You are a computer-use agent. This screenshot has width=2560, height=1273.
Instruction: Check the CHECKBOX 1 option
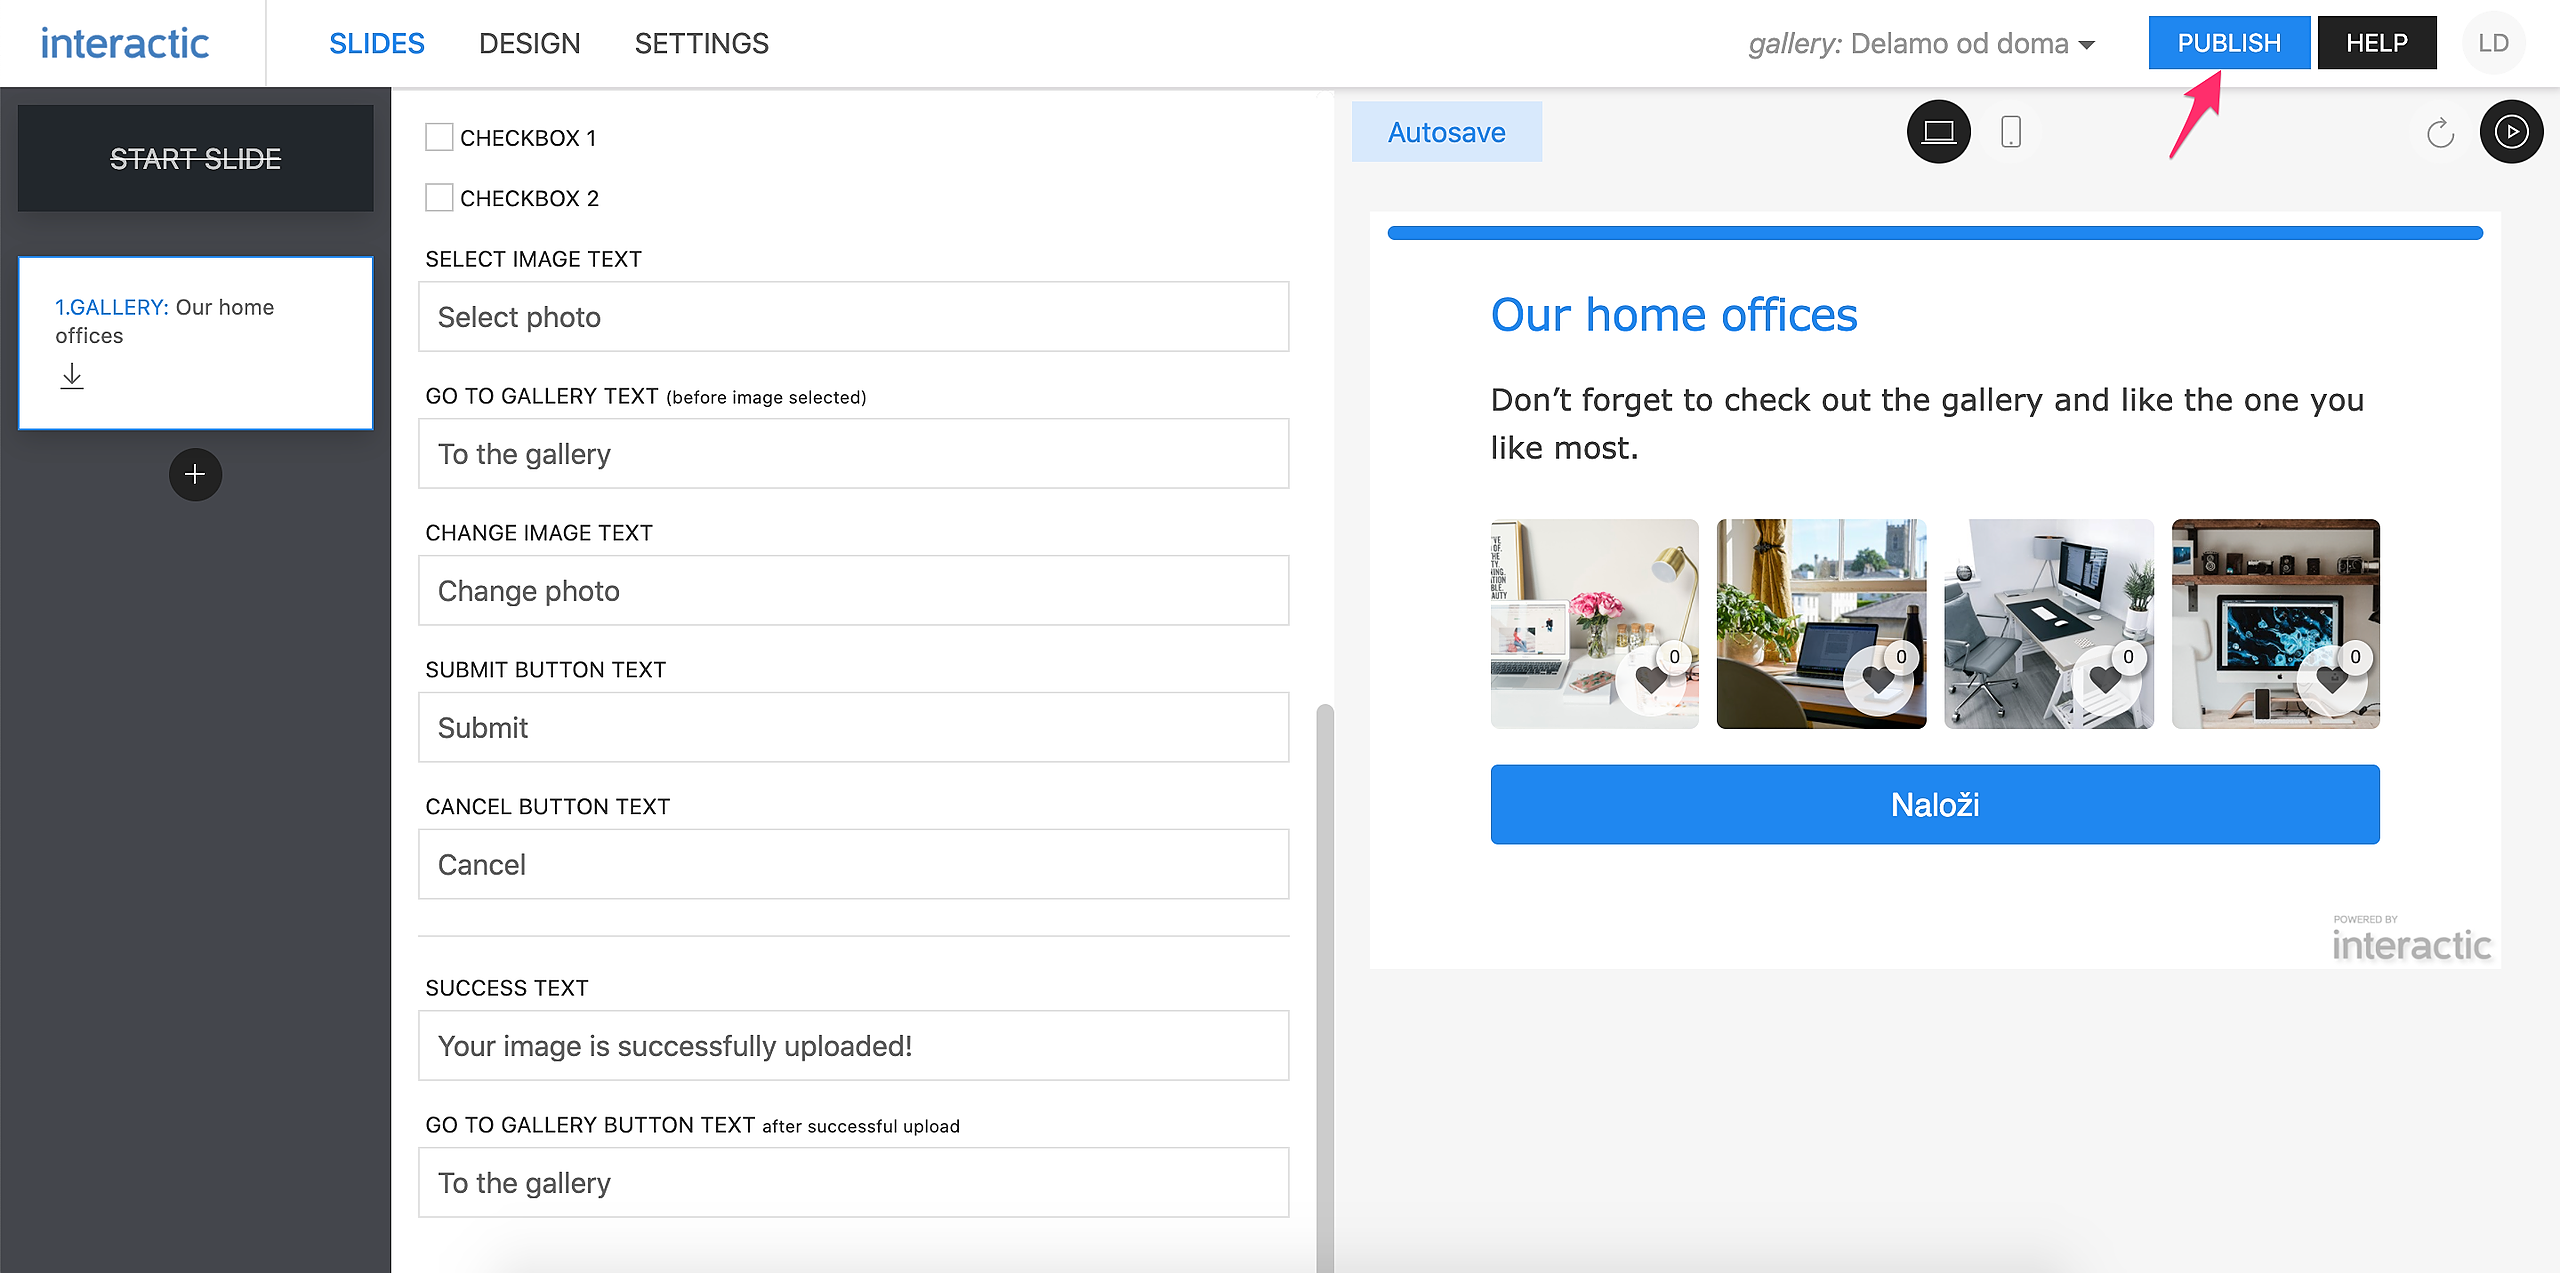coord(439,137)
